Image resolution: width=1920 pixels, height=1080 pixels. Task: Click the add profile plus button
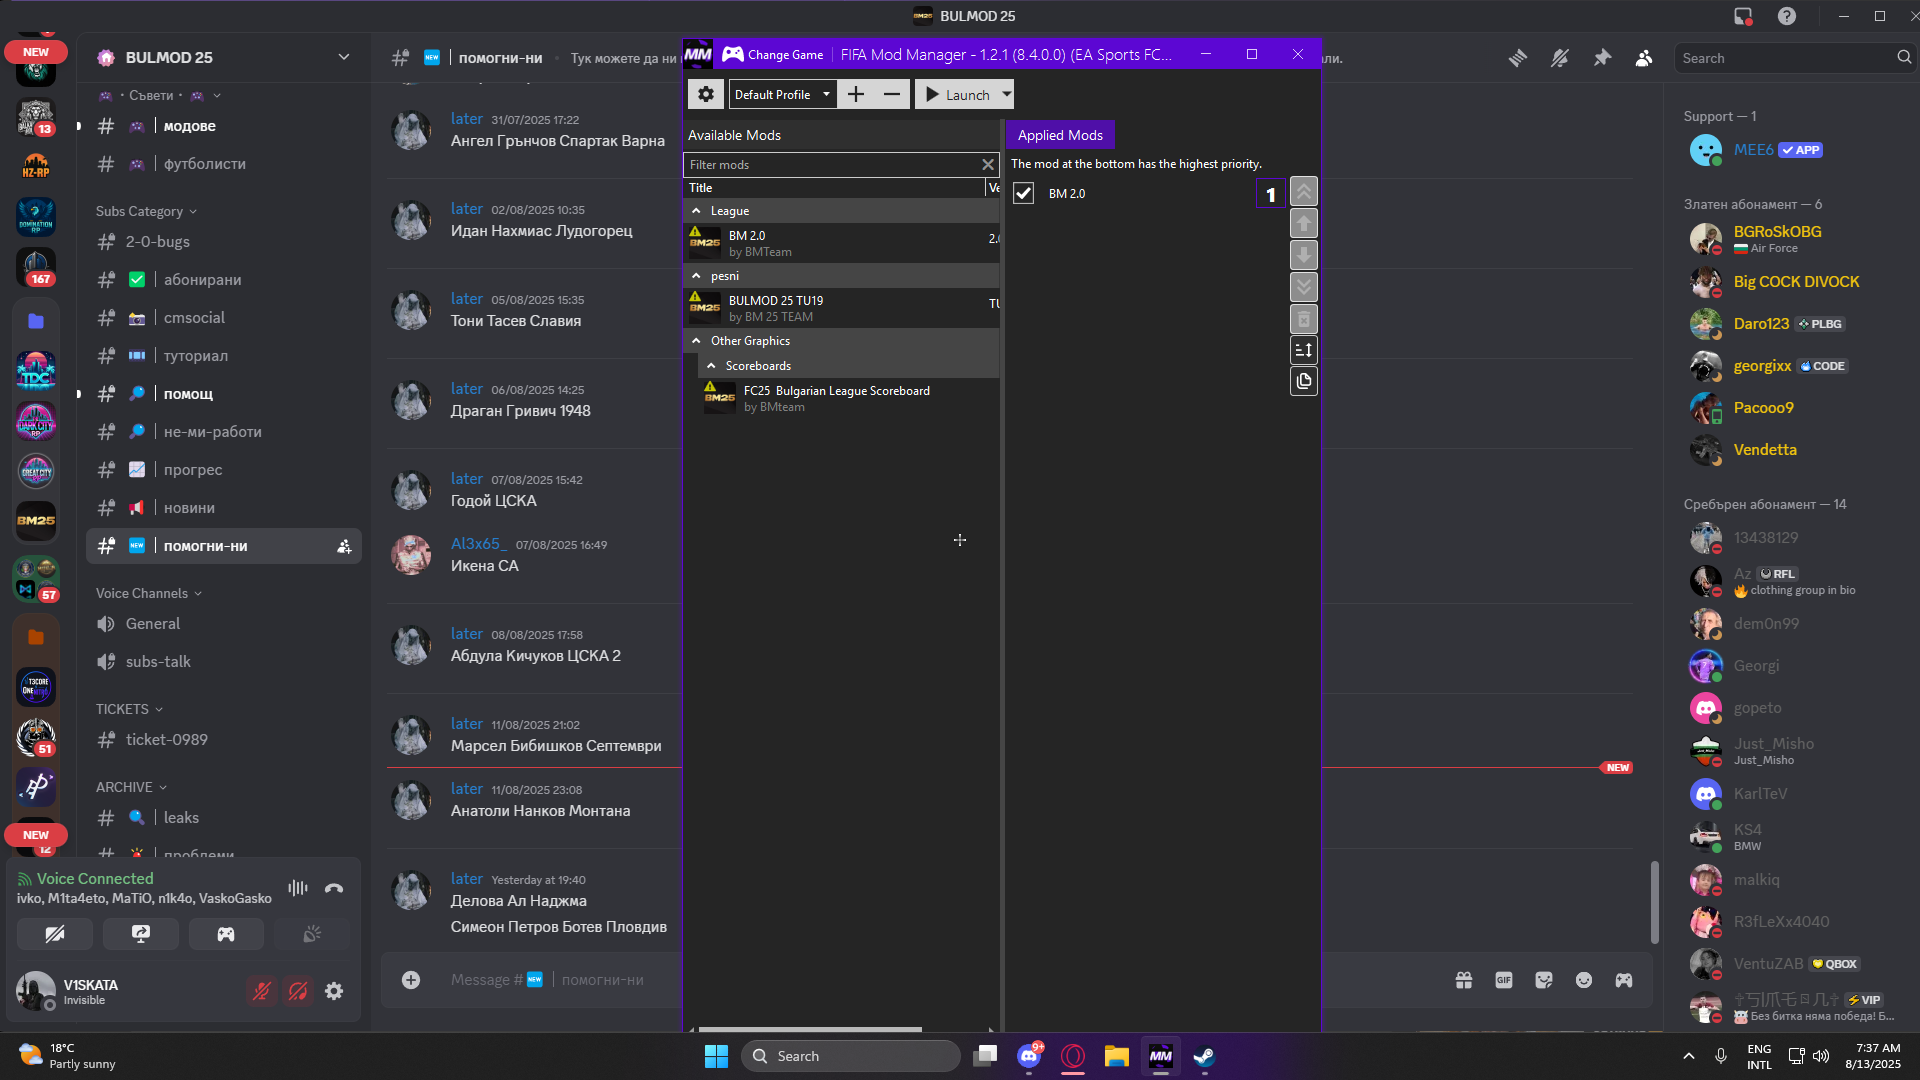[x=856, y=94]
